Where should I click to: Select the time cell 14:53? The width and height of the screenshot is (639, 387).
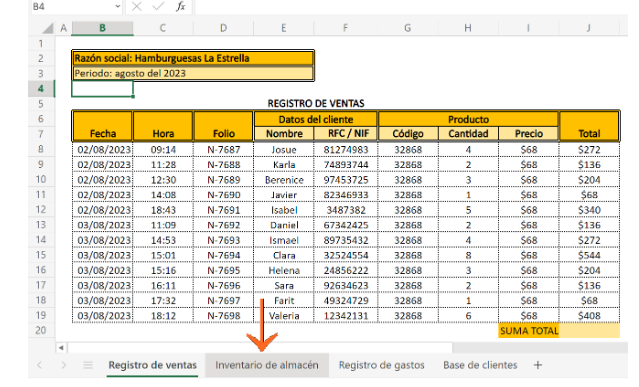point(163,240)
